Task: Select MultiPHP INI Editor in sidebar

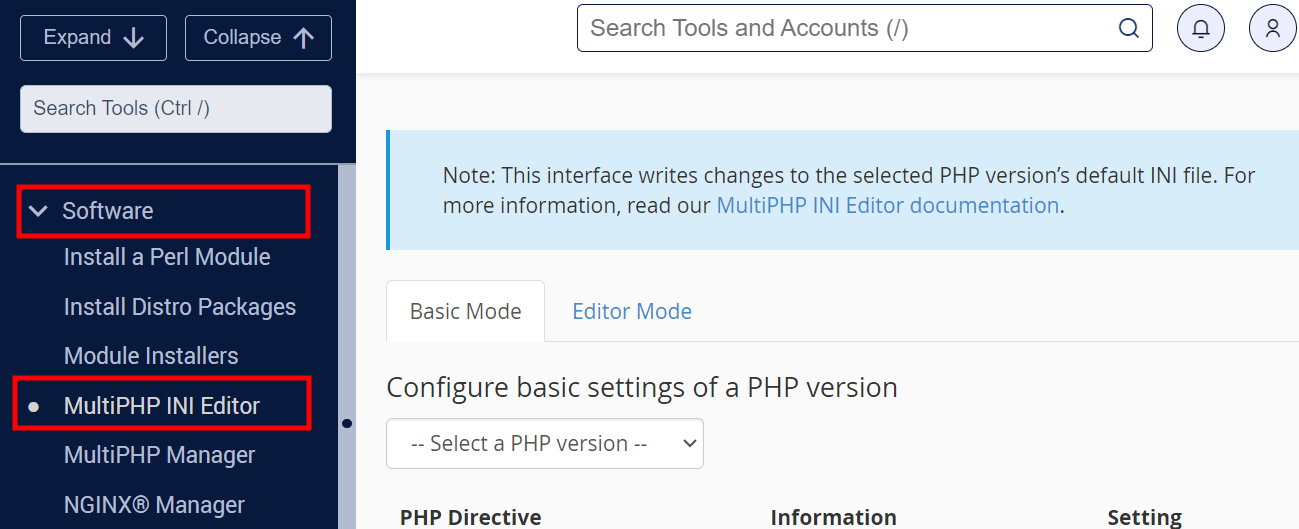Action: pos(162,406)
